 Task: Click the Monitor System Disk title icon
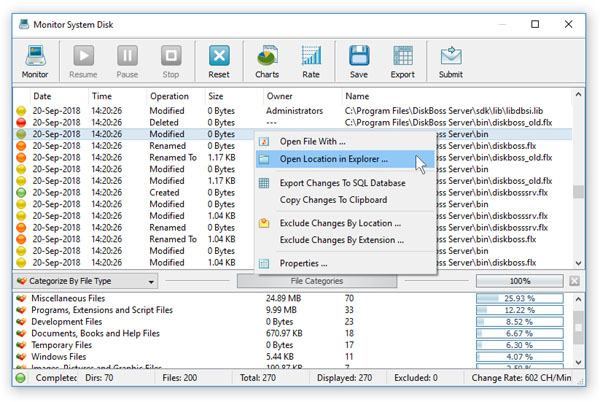[24, 24]
